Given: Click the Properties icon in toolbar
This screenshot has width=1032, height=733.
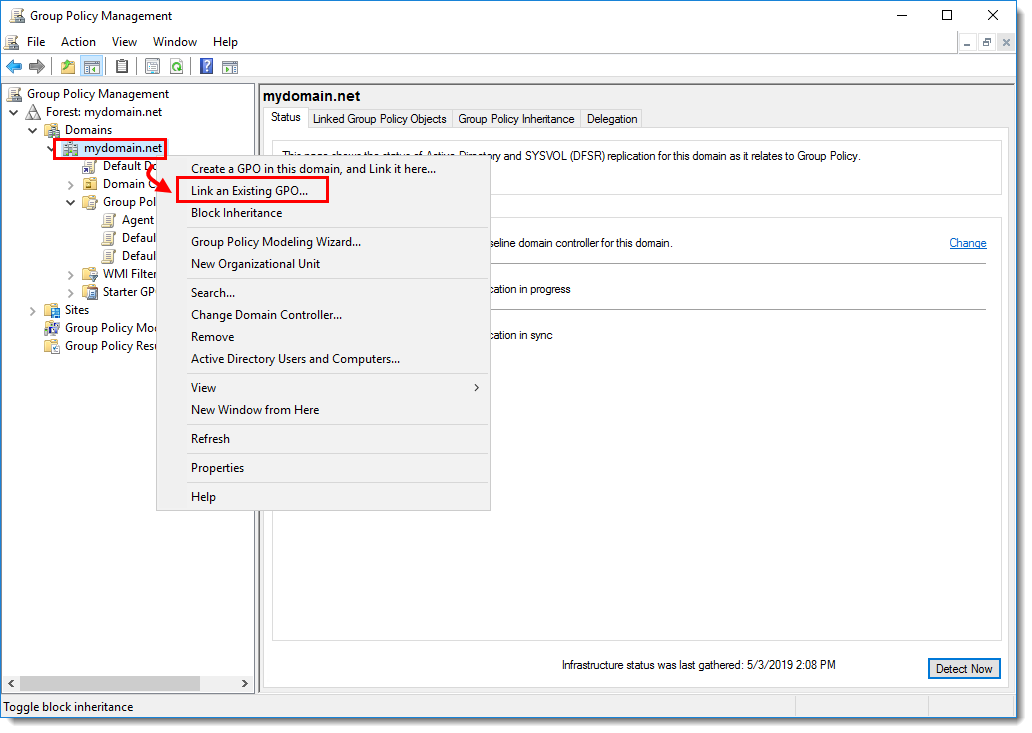Looking at the screenshot, I should (152, 67).
